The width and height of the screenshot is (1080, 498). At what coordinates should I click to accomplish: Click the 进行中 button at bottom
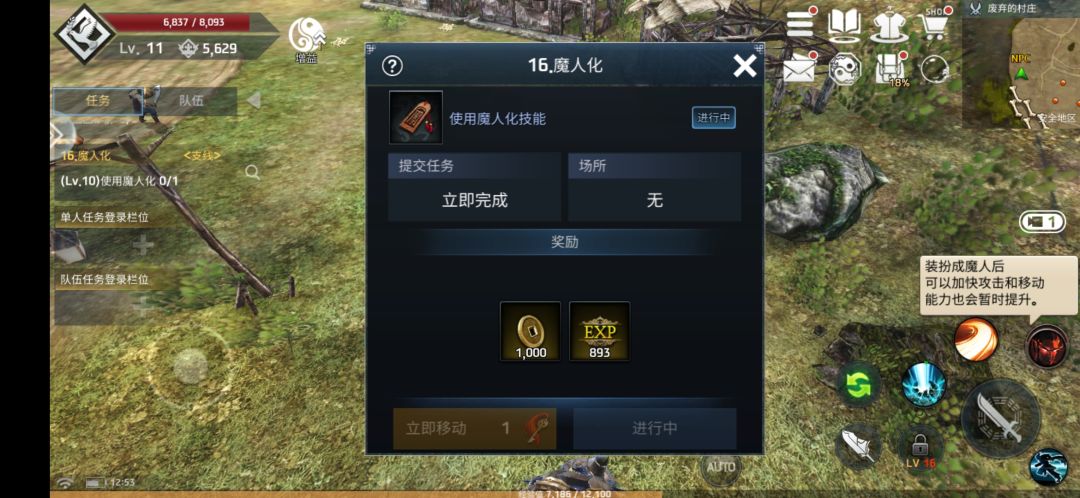[x=654, y=428]
